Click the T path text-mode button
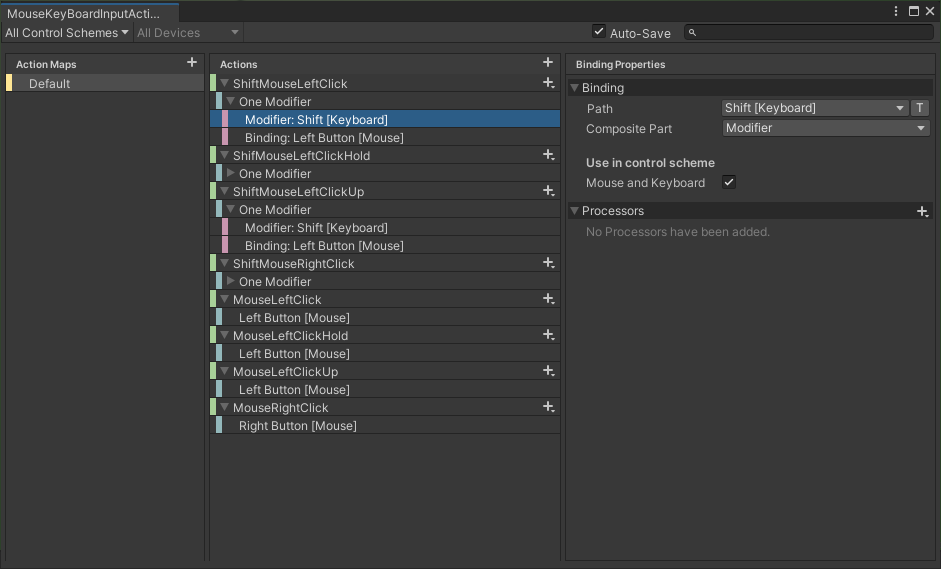Viewport: 941px width, 569px height. [920, 108]
